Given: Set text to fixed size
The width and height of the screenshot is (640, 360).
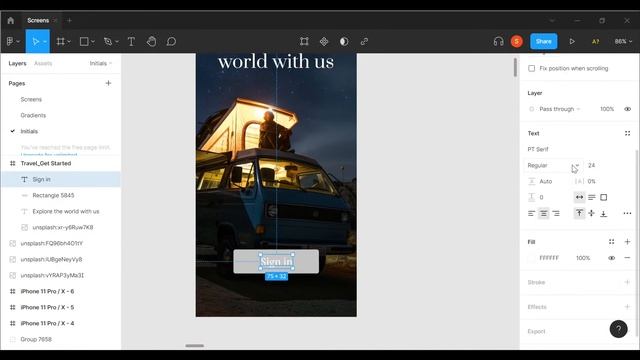Looking at the screenshot, I should coord(603,197).
